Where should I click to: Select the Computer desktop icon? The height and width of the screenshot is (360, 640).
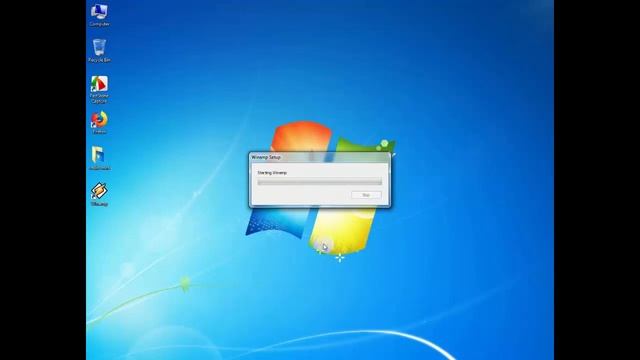pos(99,15)
